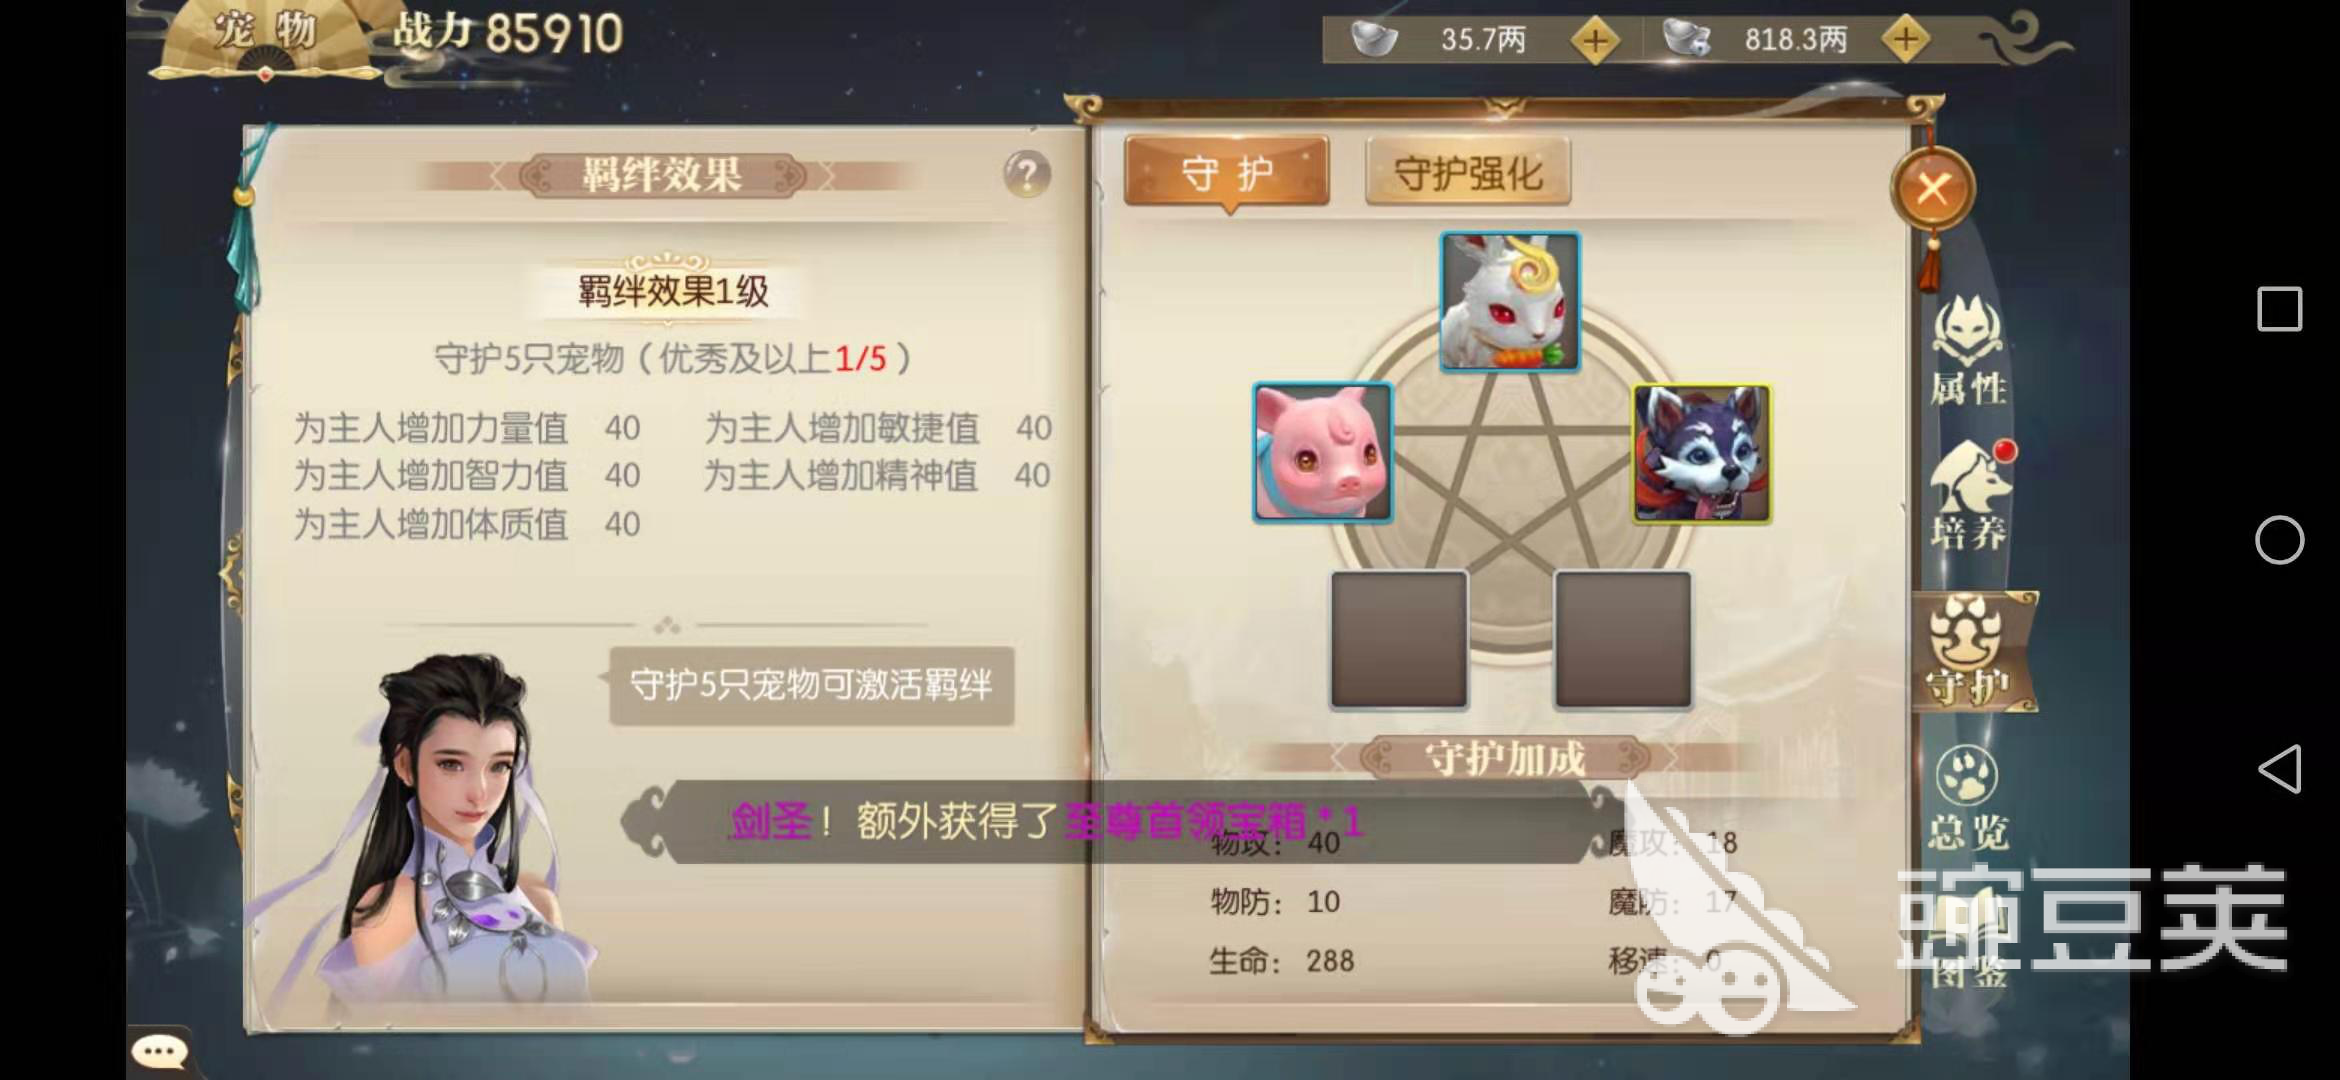Screen dimensions: 2340x1080
Task: Click the question mark help icon
Action: coord(1027,175)
